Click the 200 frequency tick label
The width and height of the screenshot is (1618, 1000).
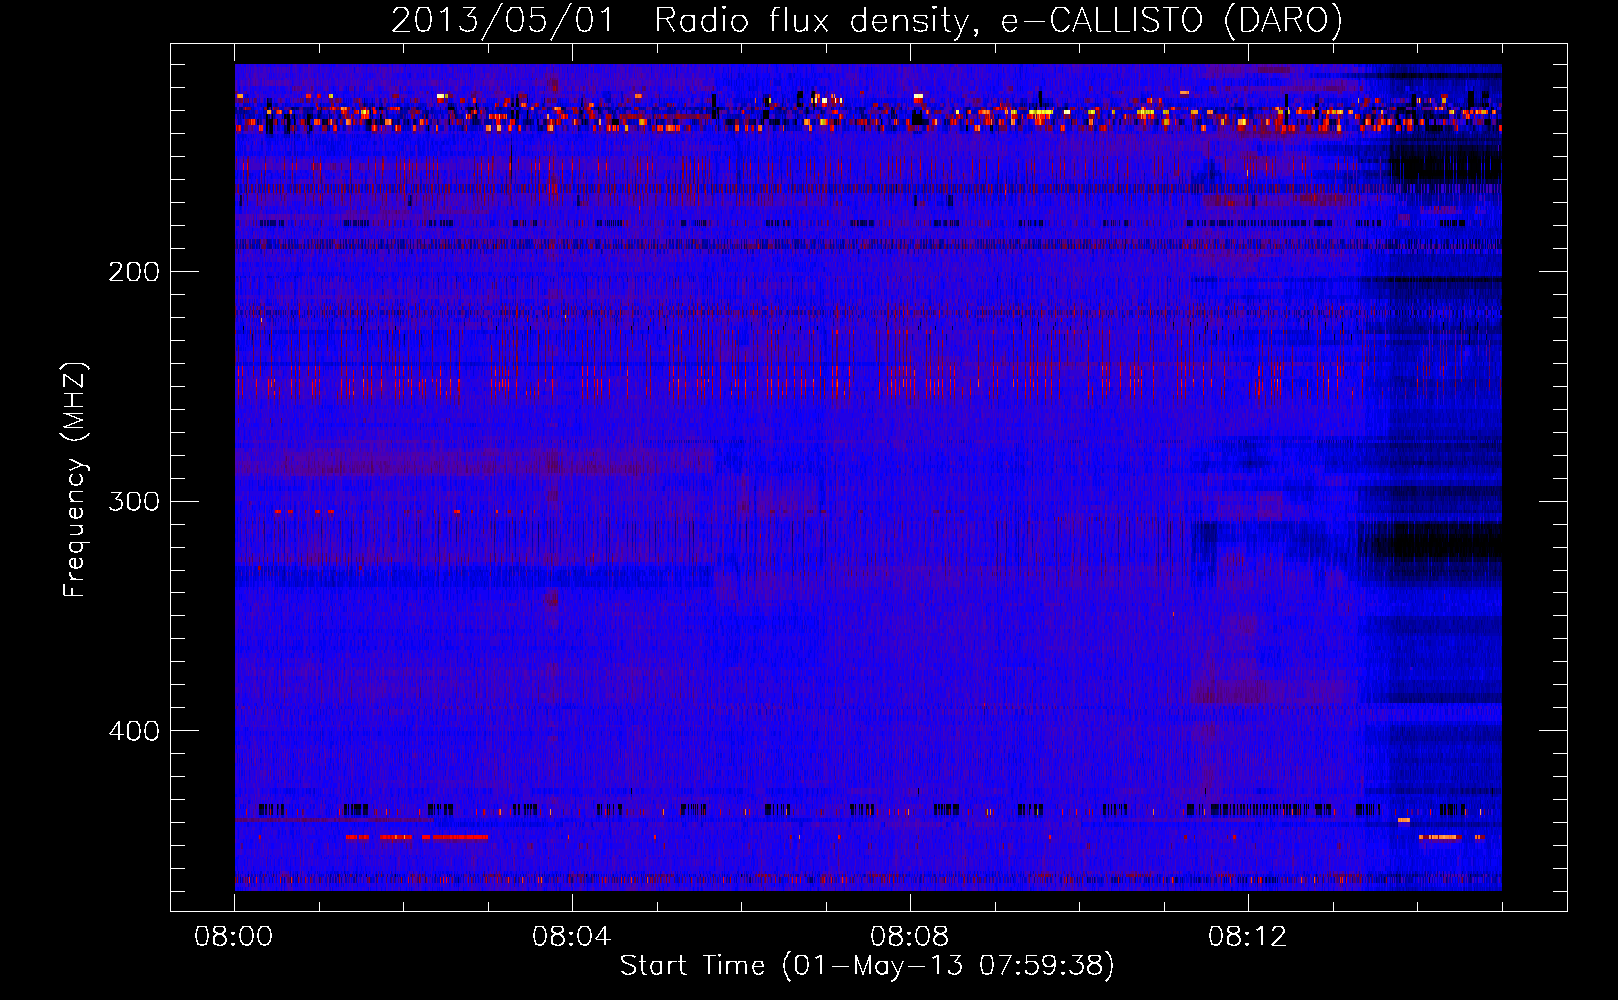point(134,272)
